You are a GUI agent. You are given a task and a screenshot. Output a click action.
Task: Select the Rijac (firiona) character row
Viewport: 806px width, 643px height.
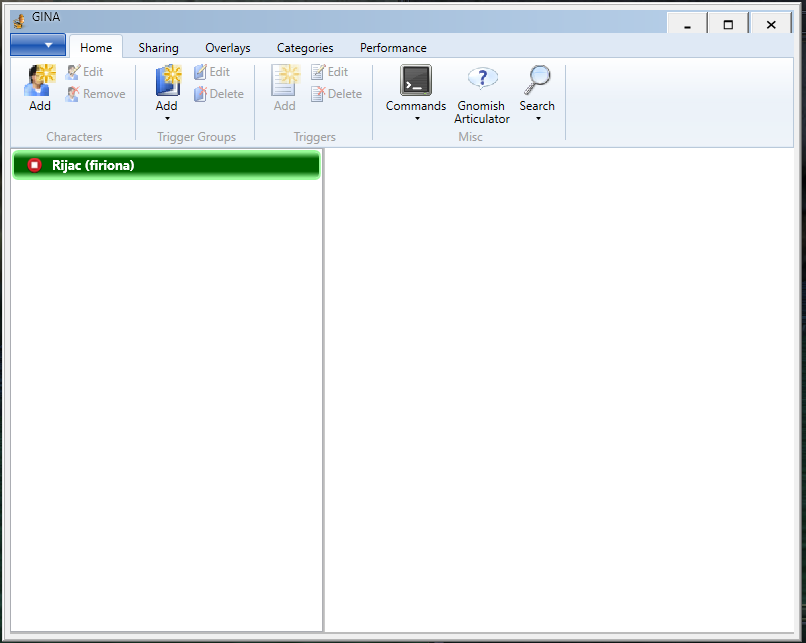[x=166, y=165]
